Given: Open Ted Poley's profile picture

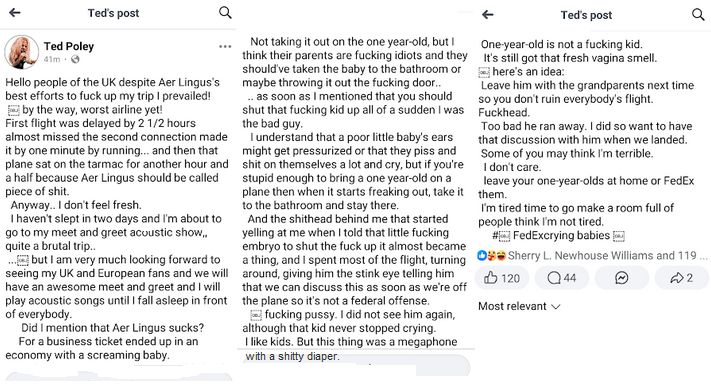Looking at the screenshot, I should (21, 52).
